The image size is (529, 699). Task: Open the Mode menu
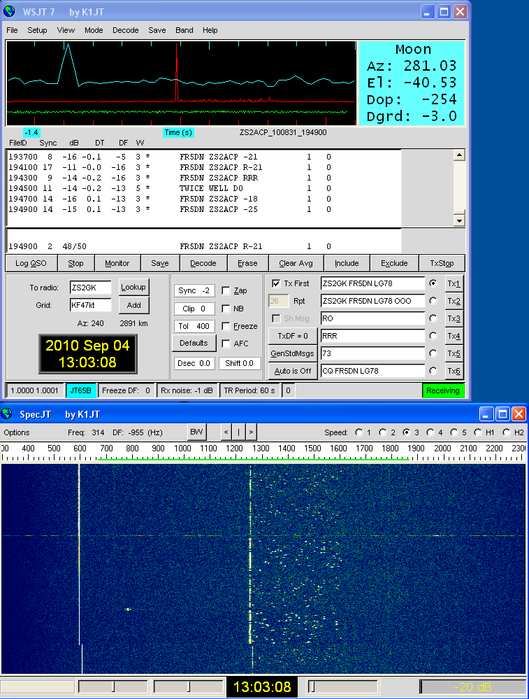click(94, 30)
